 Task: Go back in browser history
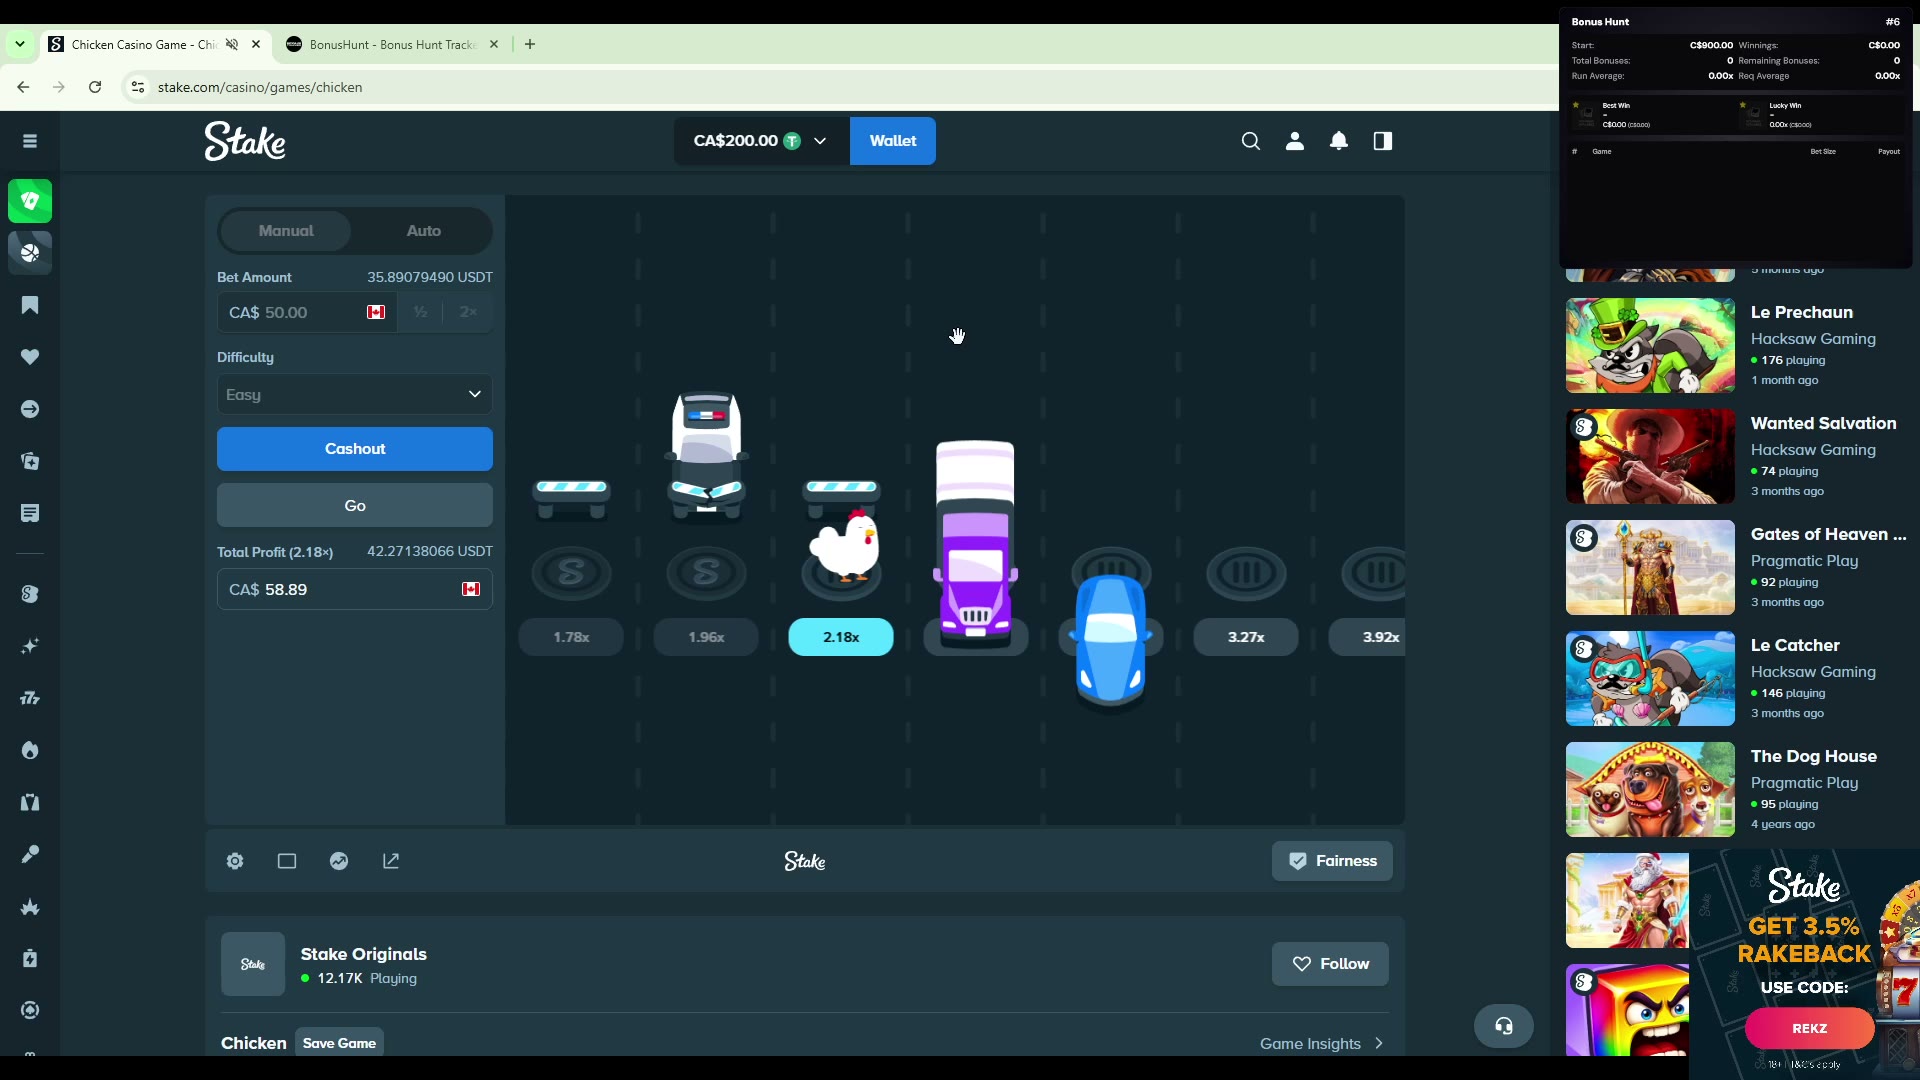[23, 87]
